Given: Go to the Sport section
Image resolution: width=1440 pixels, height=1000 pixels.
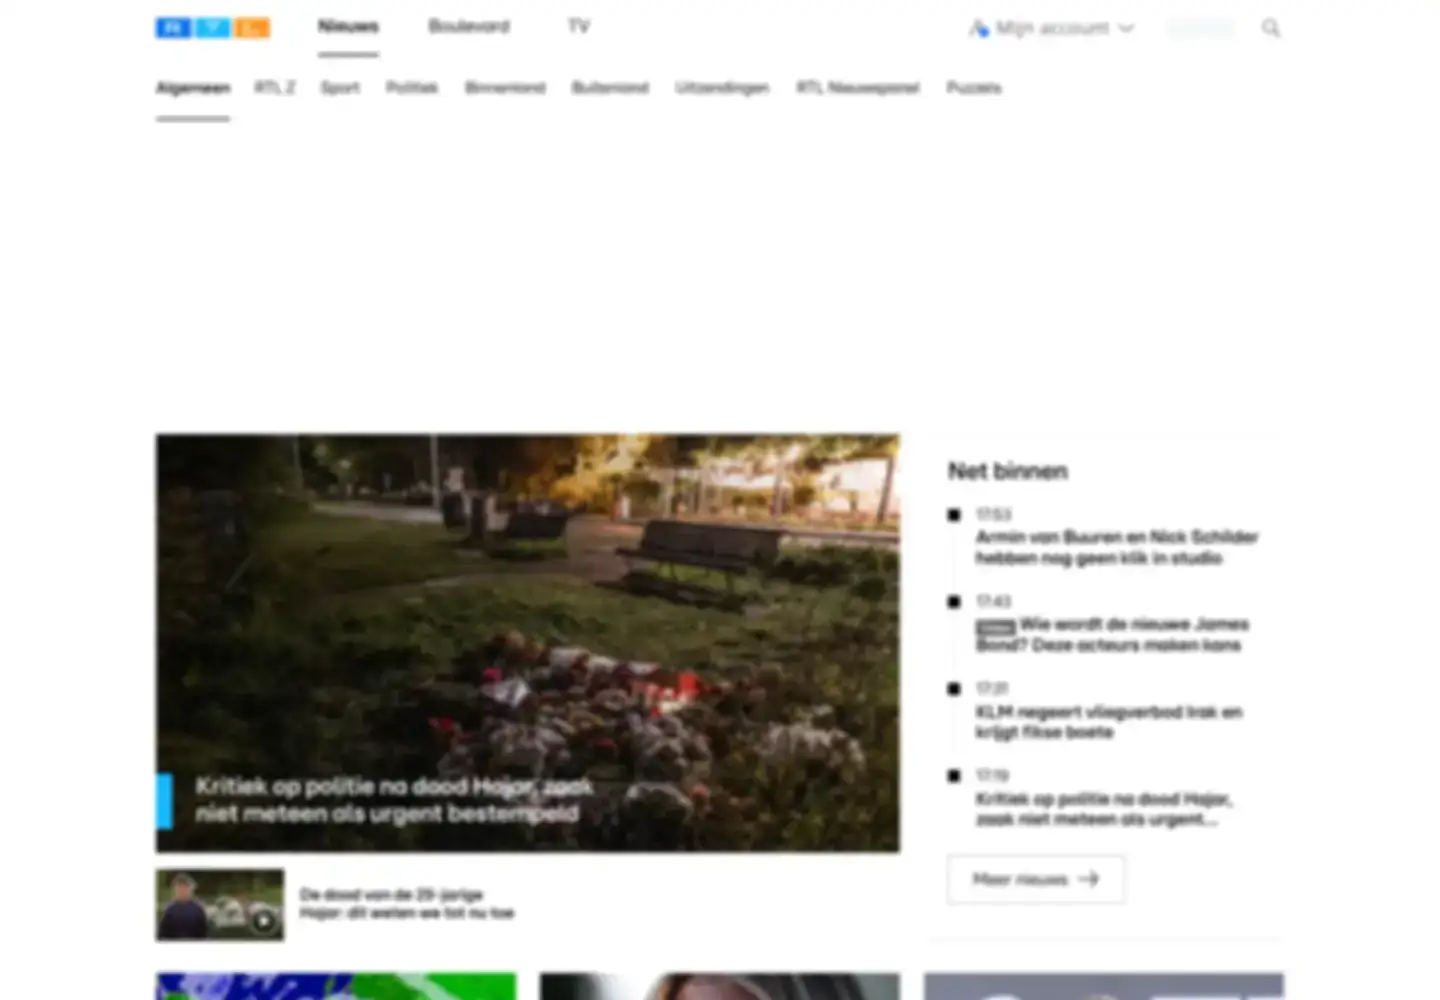Looking at the screenshot, I should pyautogui.click(x=340, y=88).
